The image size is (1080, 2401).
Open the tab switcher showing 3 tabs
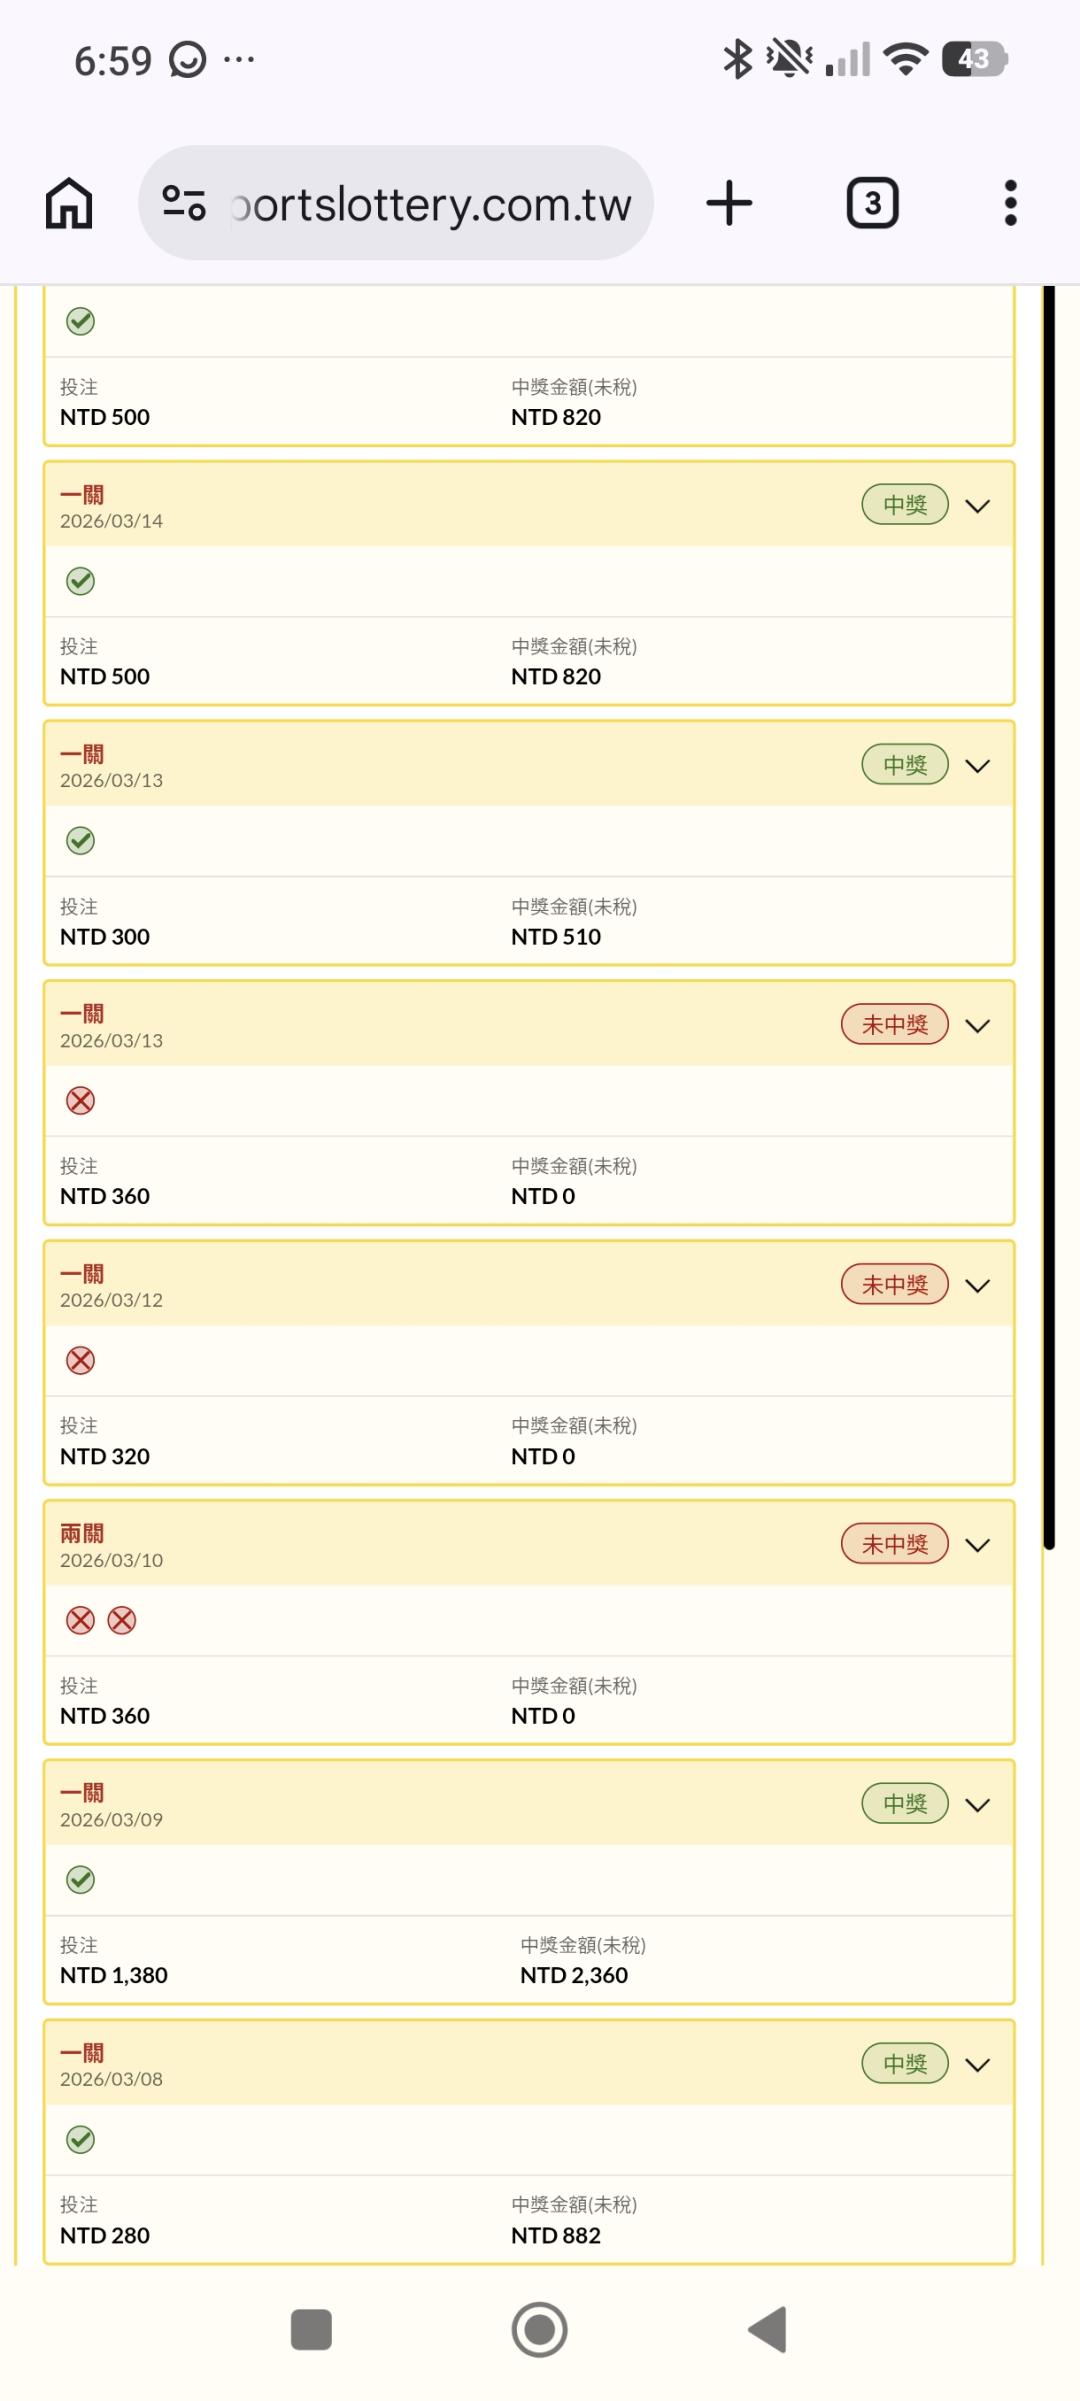(x=872, y=203)
